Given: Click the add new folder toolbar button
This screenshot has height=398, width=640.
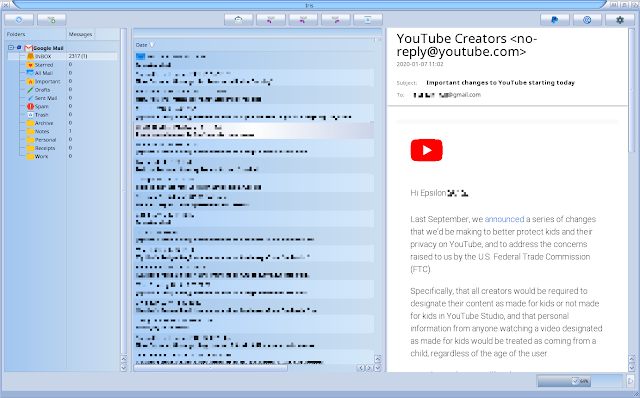Looking at the screenshot, I should click(51, 20).
